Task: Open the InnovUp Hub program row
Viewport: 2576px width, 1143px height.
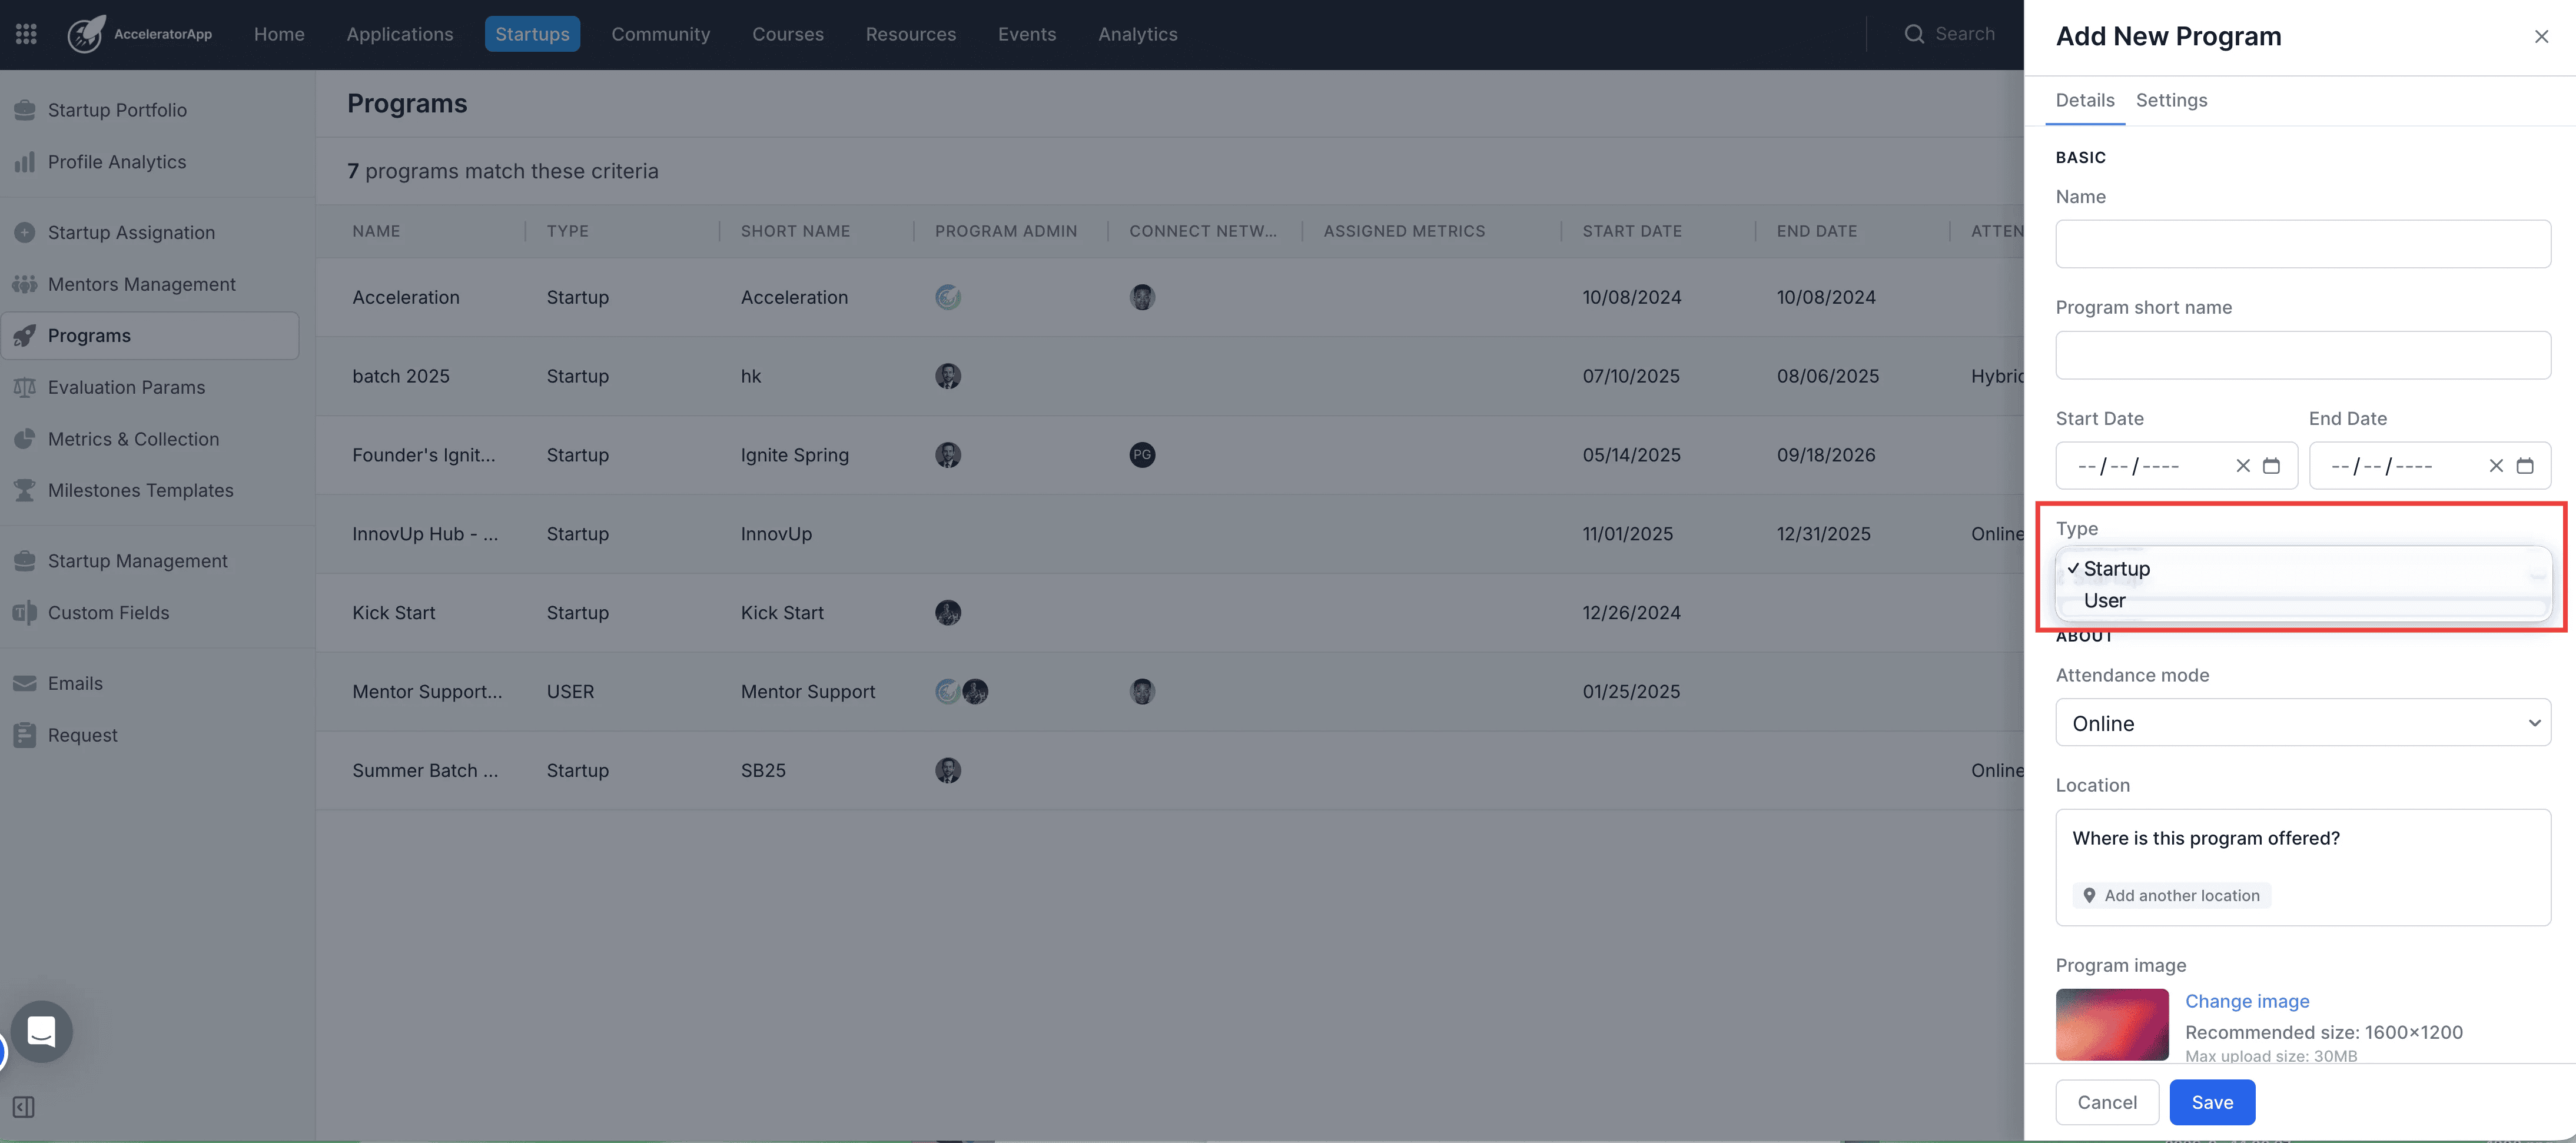Action: click(1170, 534)
